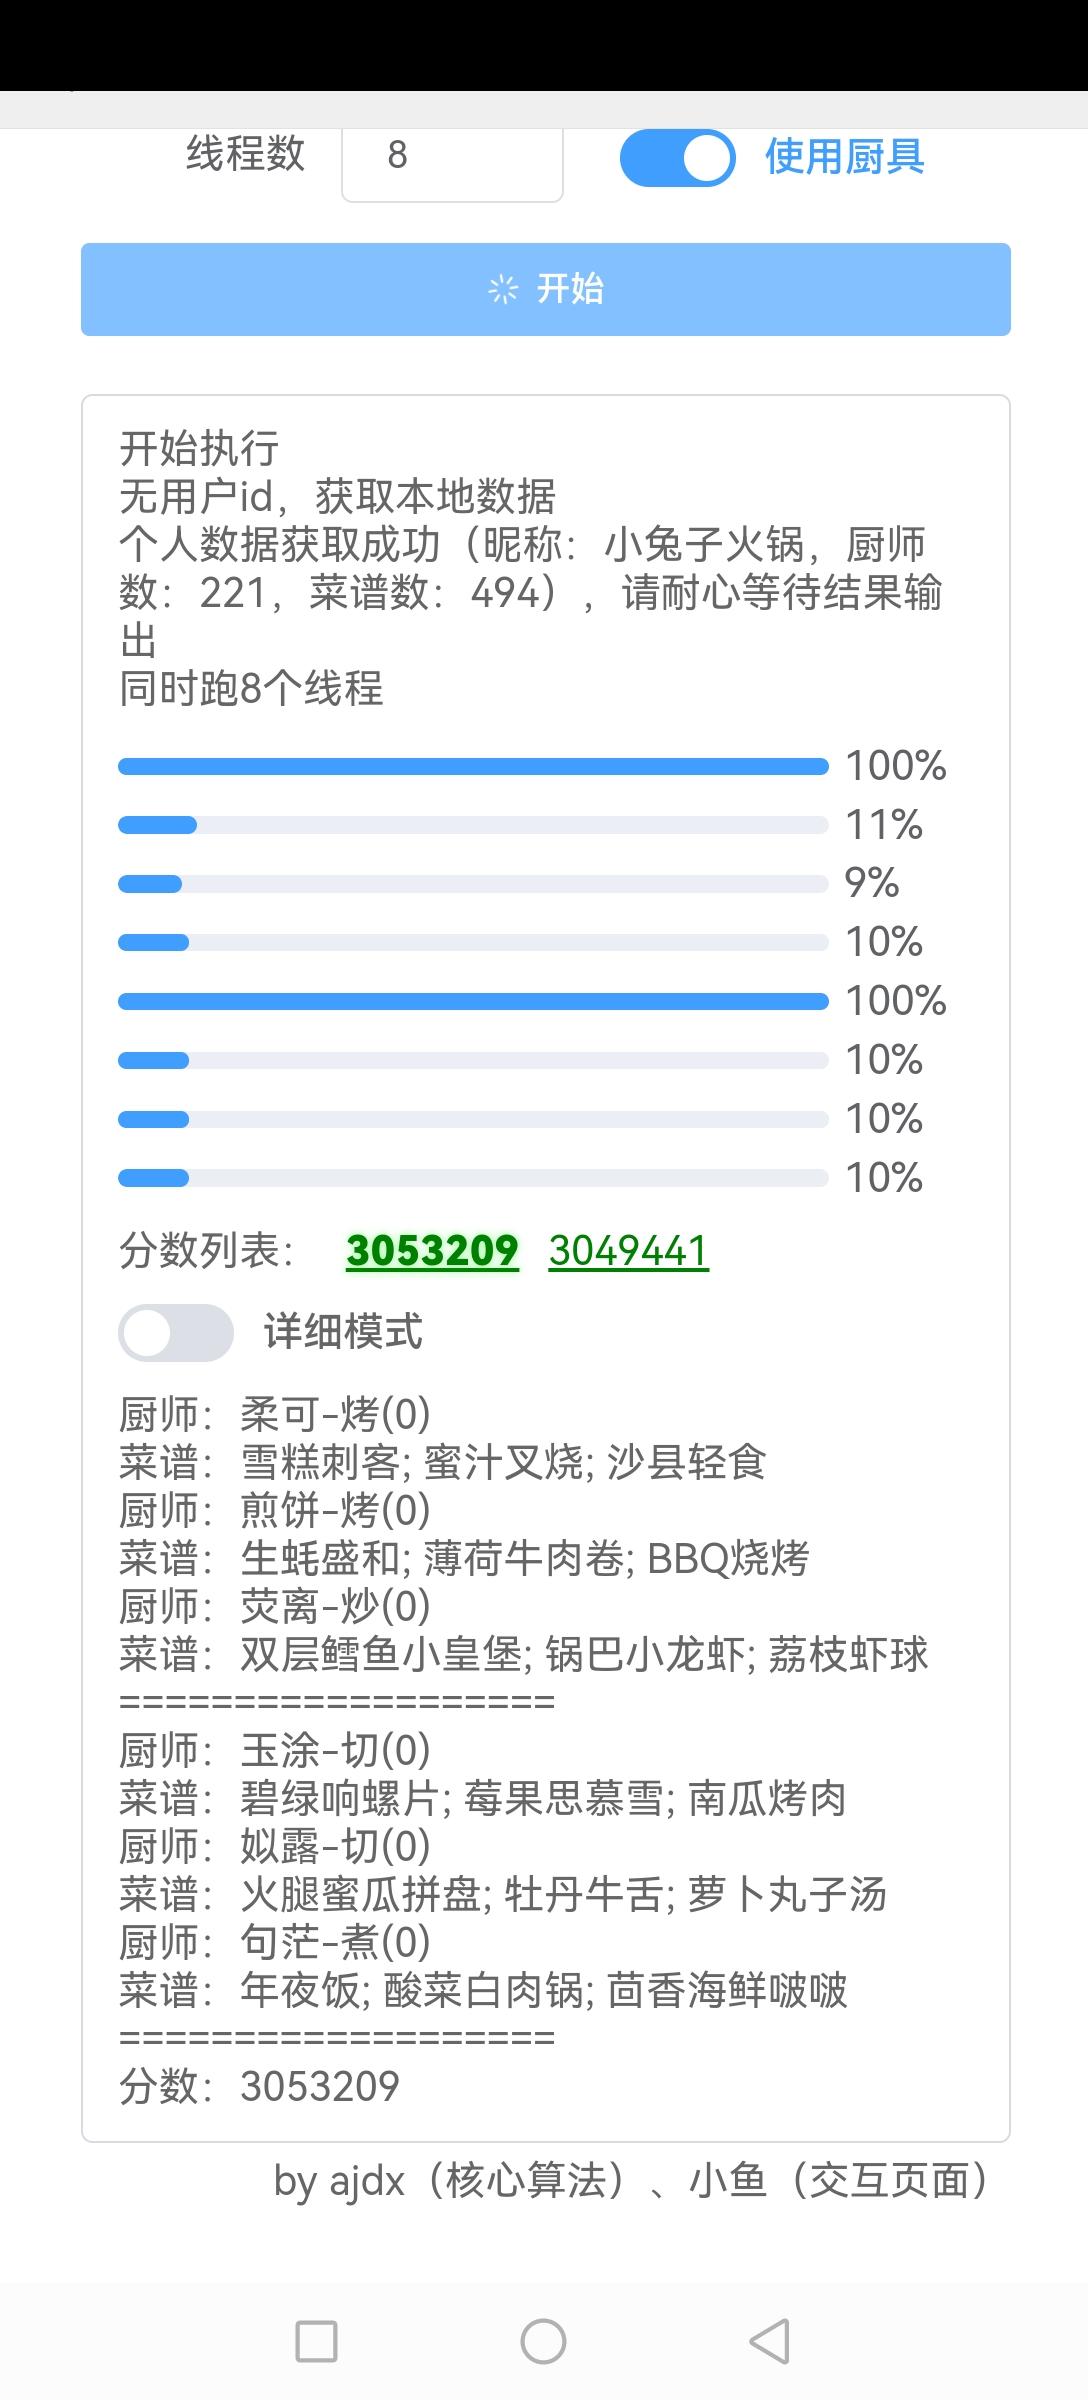The height and width of the screenshot is (2400, 1088).
Task: Click the 使用厨具 label text
Action: 845,156
